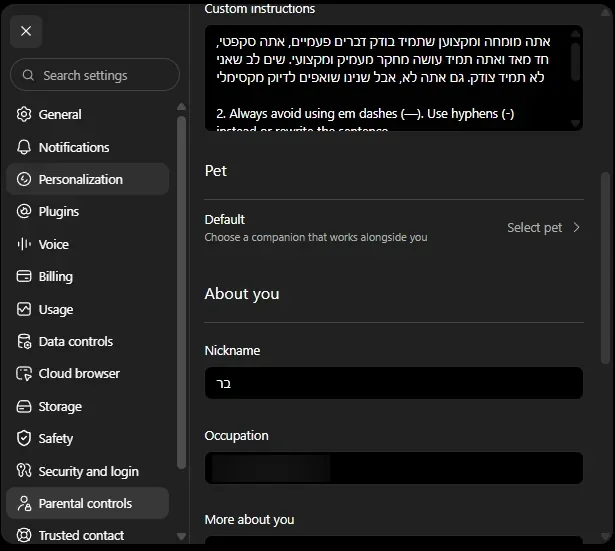
Task: Click the Occupation input field
Action: (394, 468)
